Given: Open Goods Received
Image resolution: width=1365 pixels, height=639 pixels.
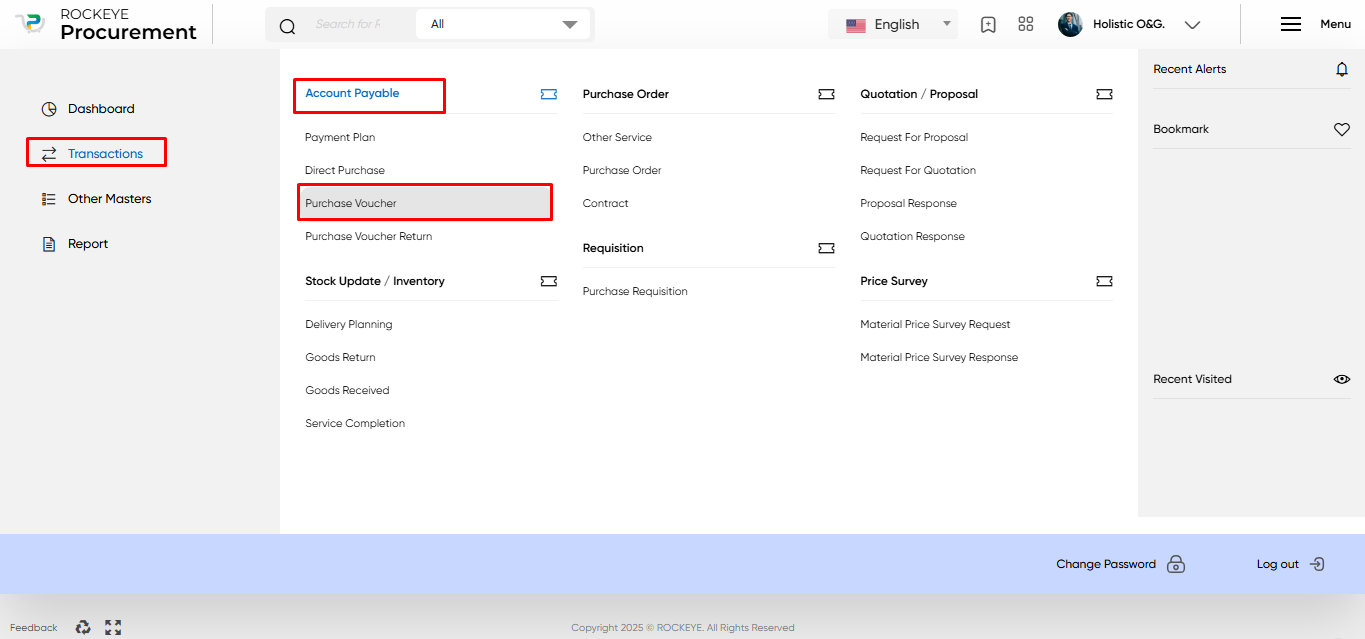Looking at the screenshot, I should [347, 390].
